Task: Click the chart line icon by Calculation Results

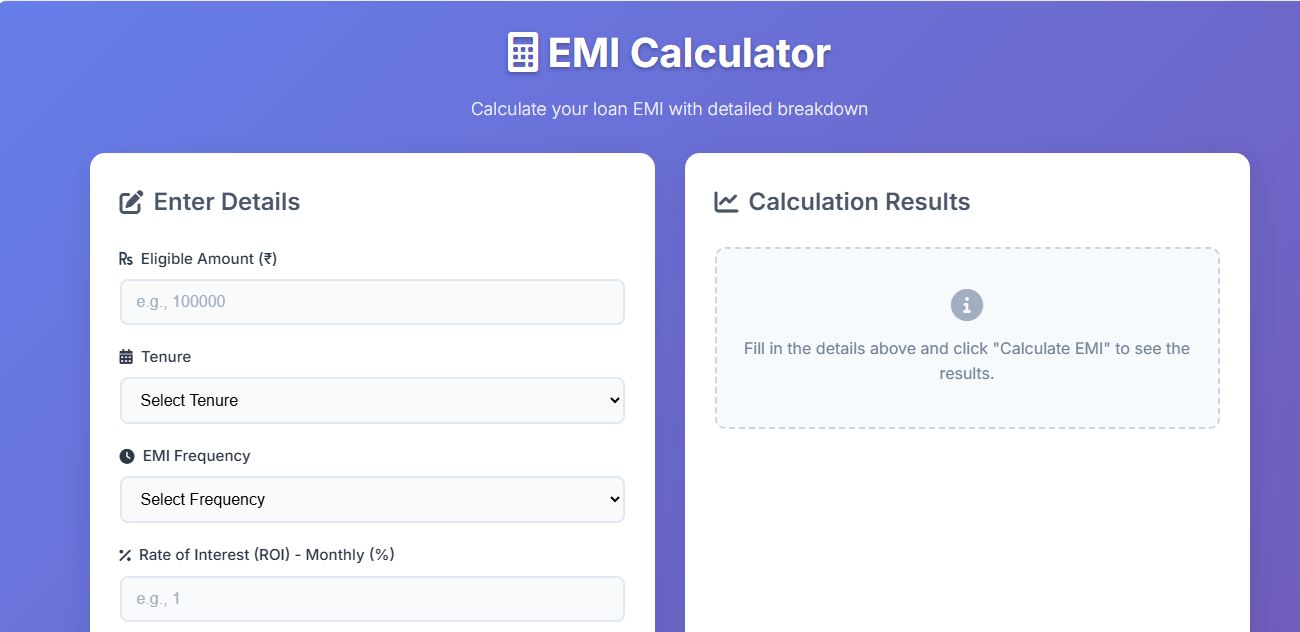Action: 726,202
